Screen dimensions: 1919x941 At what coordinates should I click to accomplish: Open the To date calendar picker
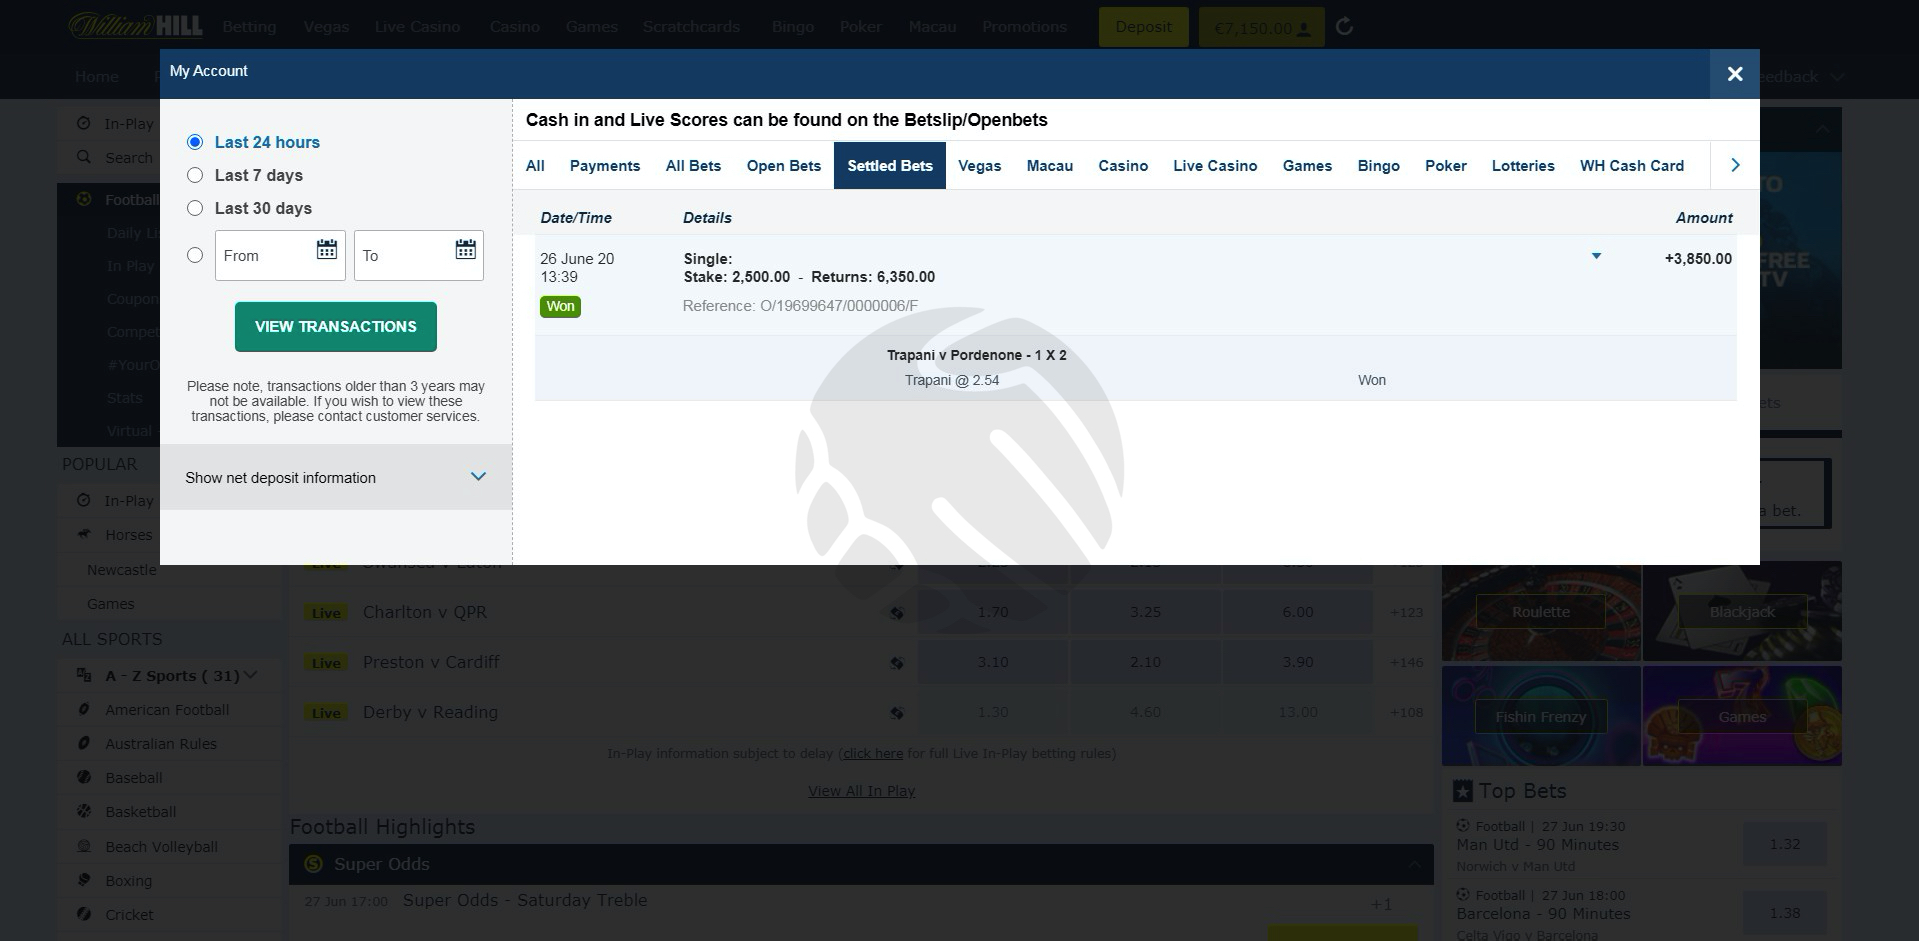click(465, 250)
